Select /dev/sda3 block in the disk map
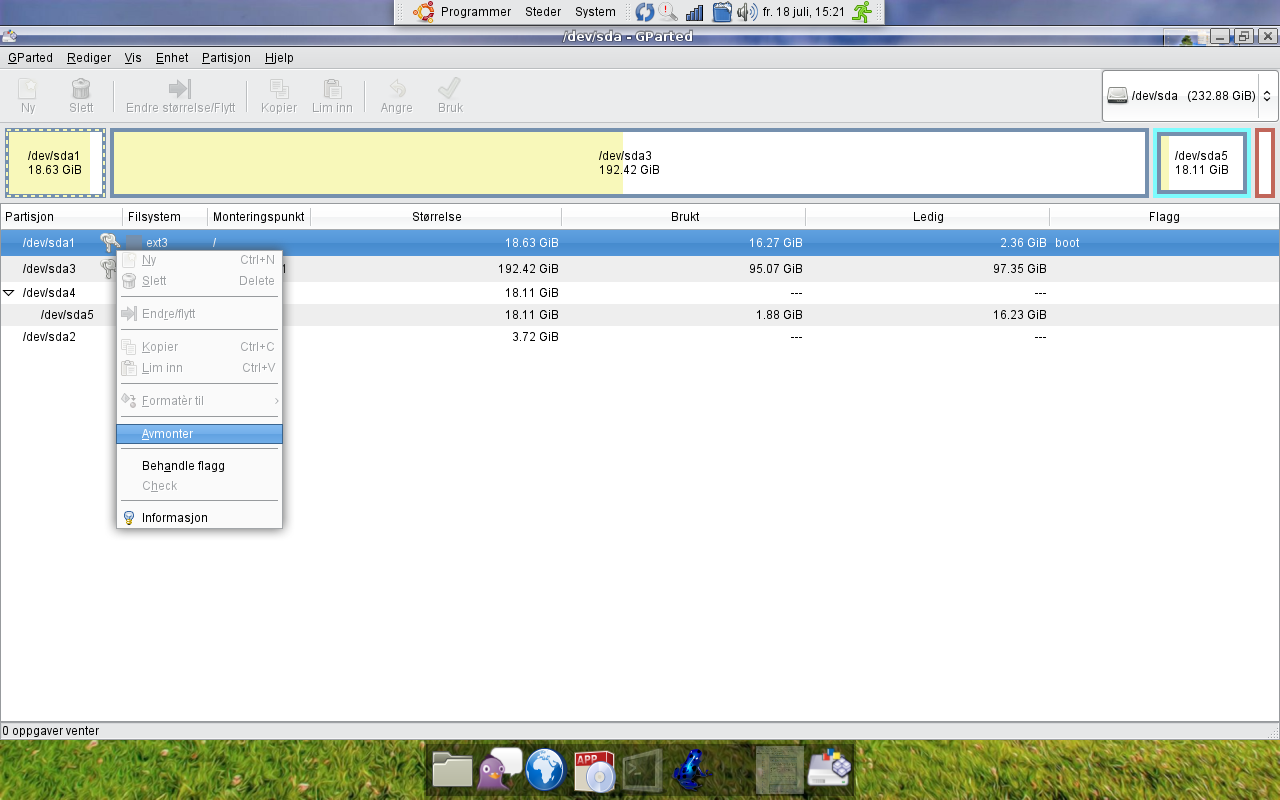Image resolution: width=1280 pixels, height=800 pixels. 629,163
